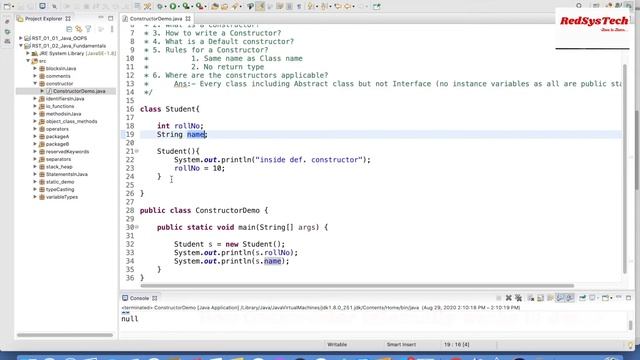This screenshot has height=360, width=640.
Task: Click the green Run button in toolbar
Action: [x=173, y=6]
